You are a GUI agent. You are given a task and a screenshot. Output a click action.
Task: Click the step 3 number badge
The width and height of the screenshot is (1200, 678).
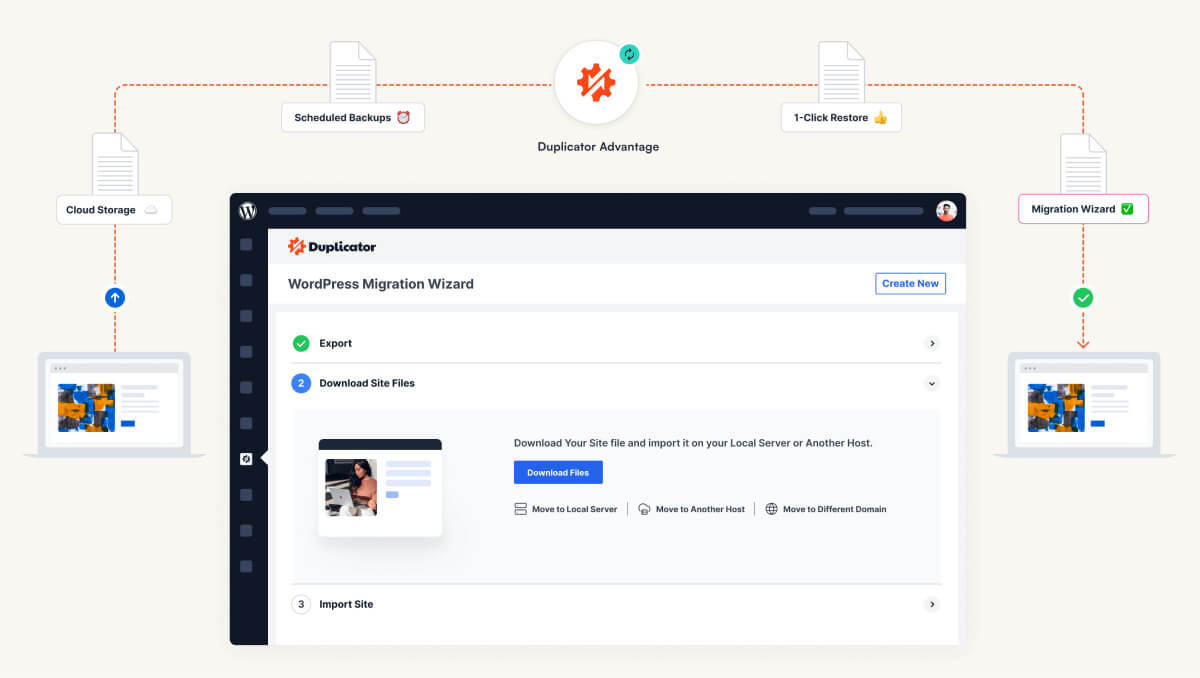(x=301, y=604)
